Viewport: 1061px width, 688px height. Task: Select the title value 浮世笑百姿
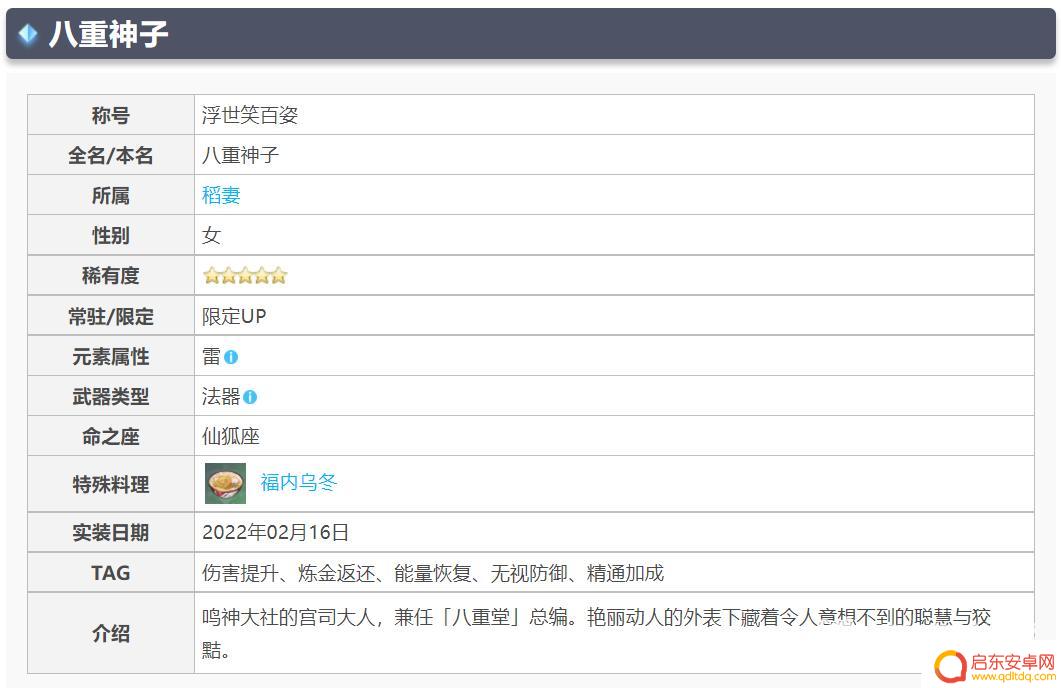[x=250, y=115]
